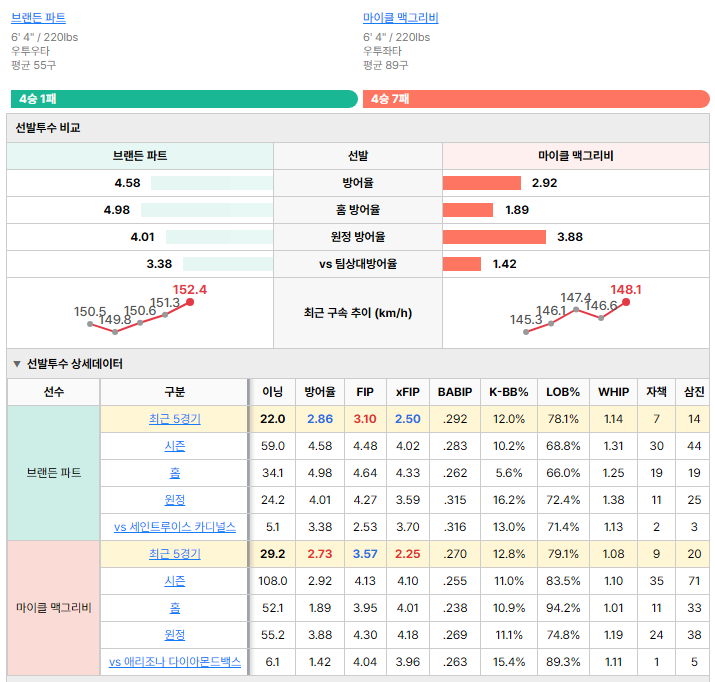The width and height of the screenshot is (715, 682).
Task: Open 원정 link in the 55.2 innings row
Action: click(175, 635)
